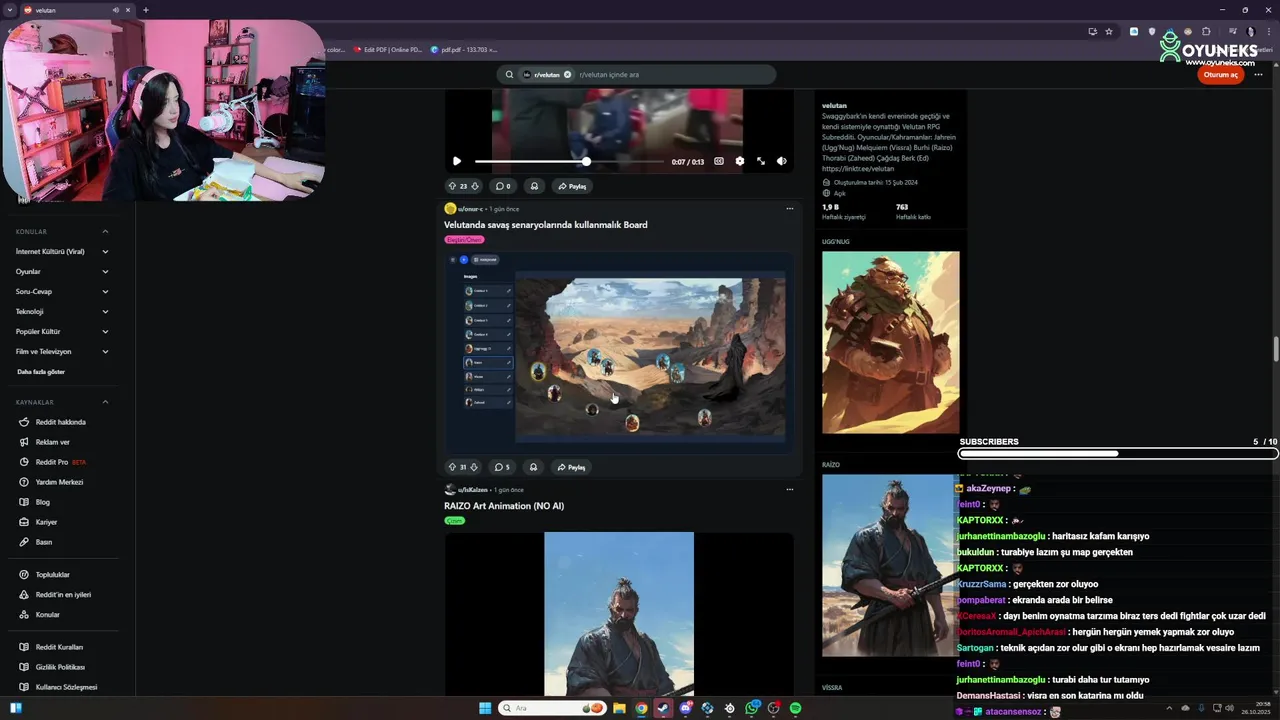
Task: Upvote the post with 23 votes
Action: pos(452,186)
